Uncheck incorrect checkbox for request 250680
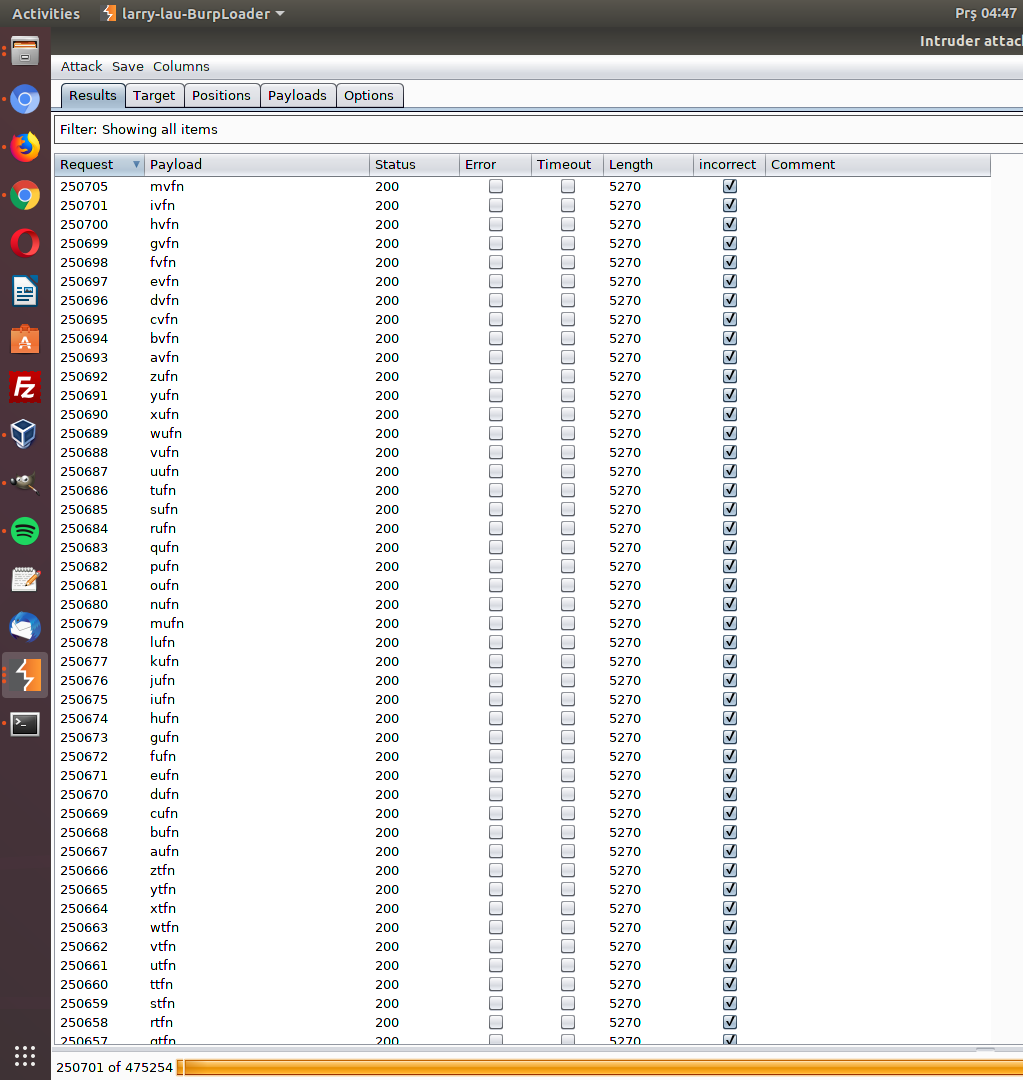The width and height of the screenshot is (1023, 1080). 730,604
